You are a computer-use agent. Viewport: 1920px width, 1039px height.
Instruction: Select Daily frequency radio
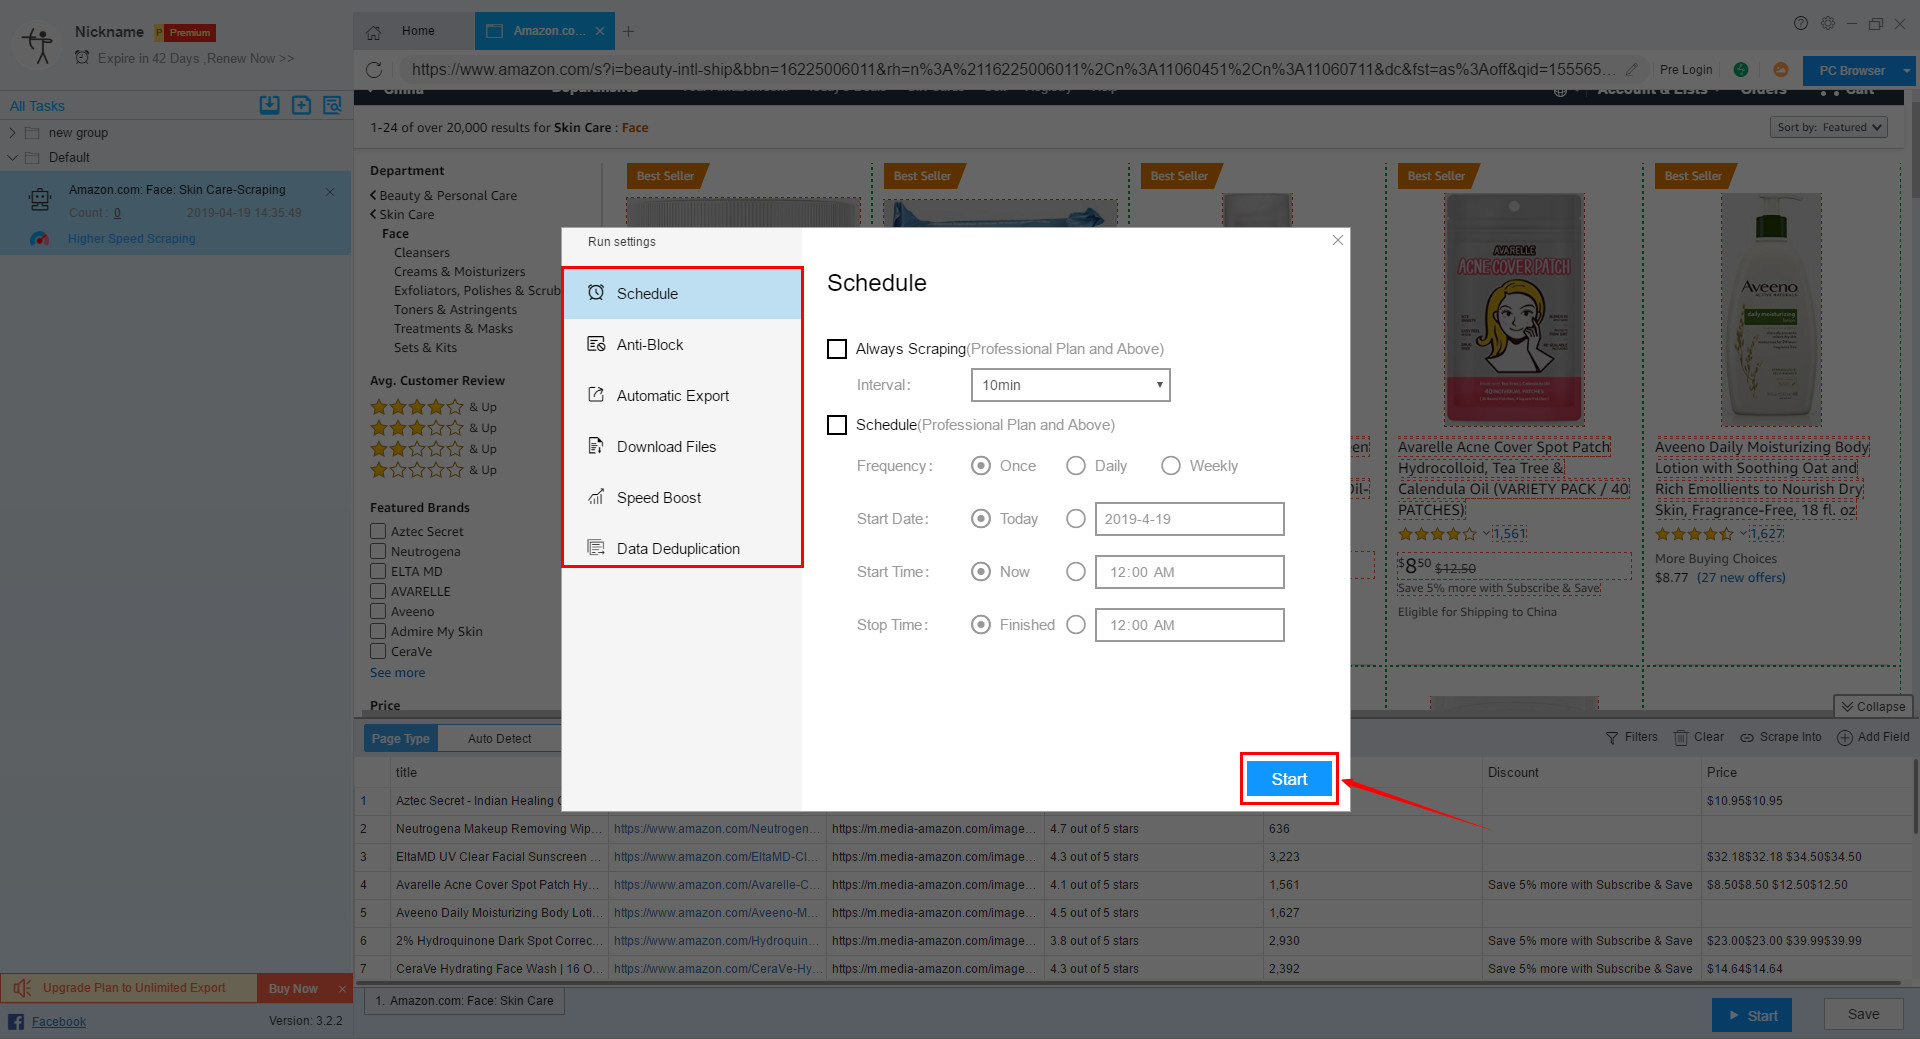1076,466
